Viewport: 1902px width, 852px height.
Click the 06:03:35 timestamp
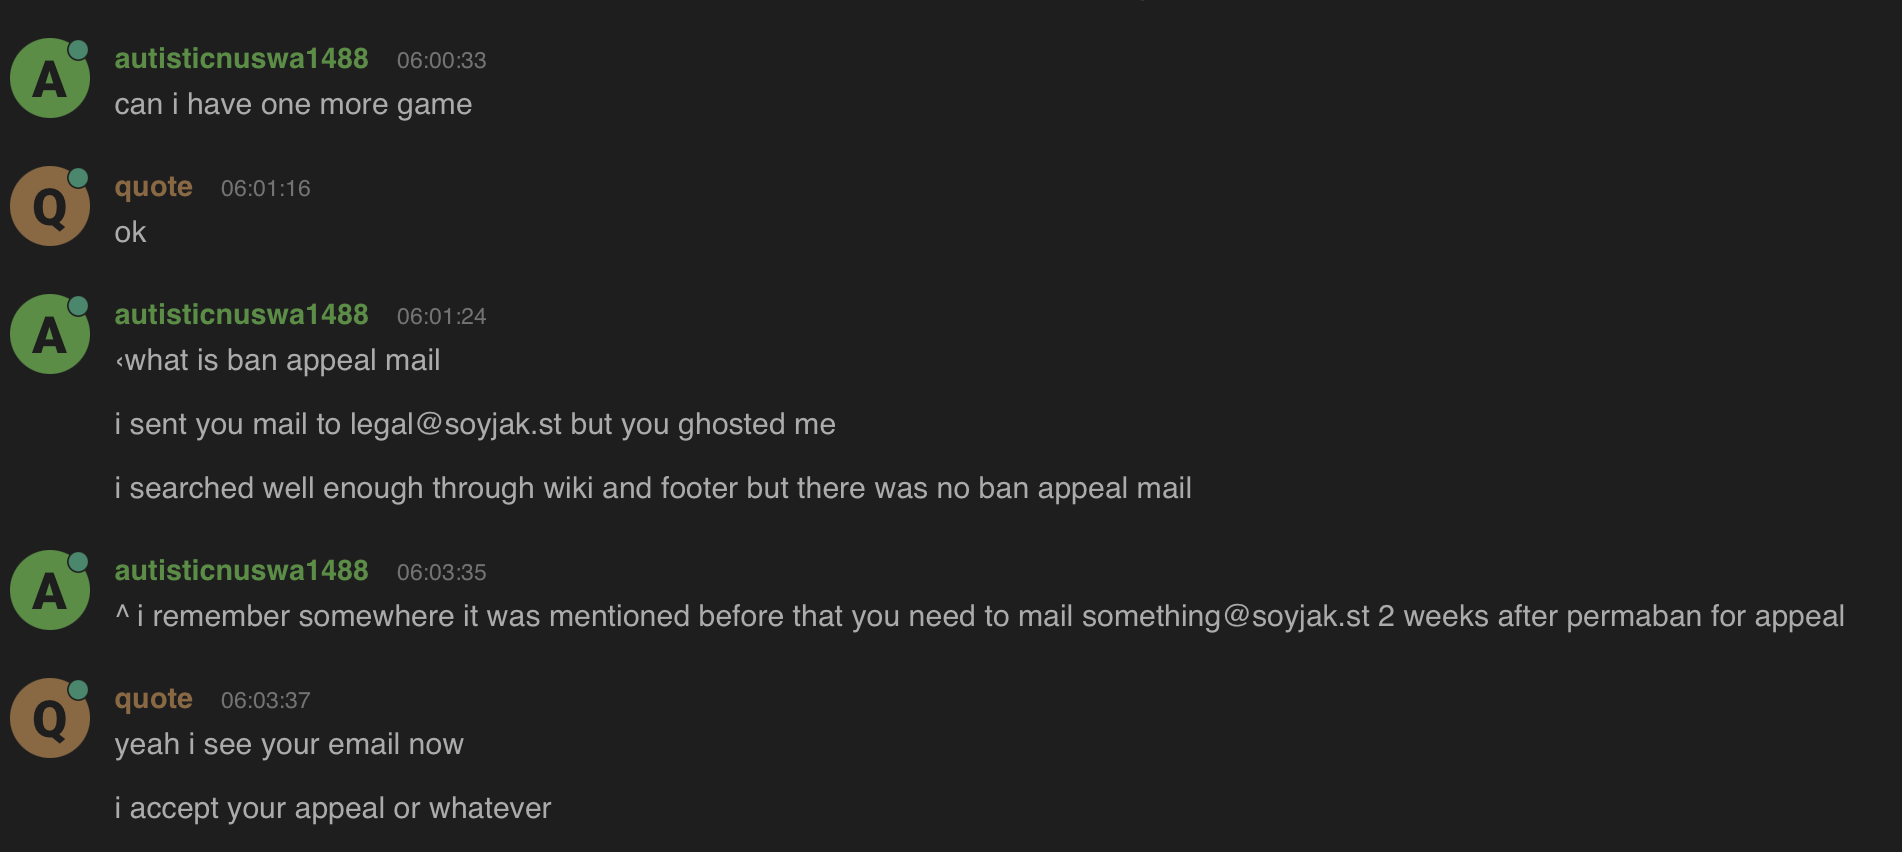click(x=441, y=573)
